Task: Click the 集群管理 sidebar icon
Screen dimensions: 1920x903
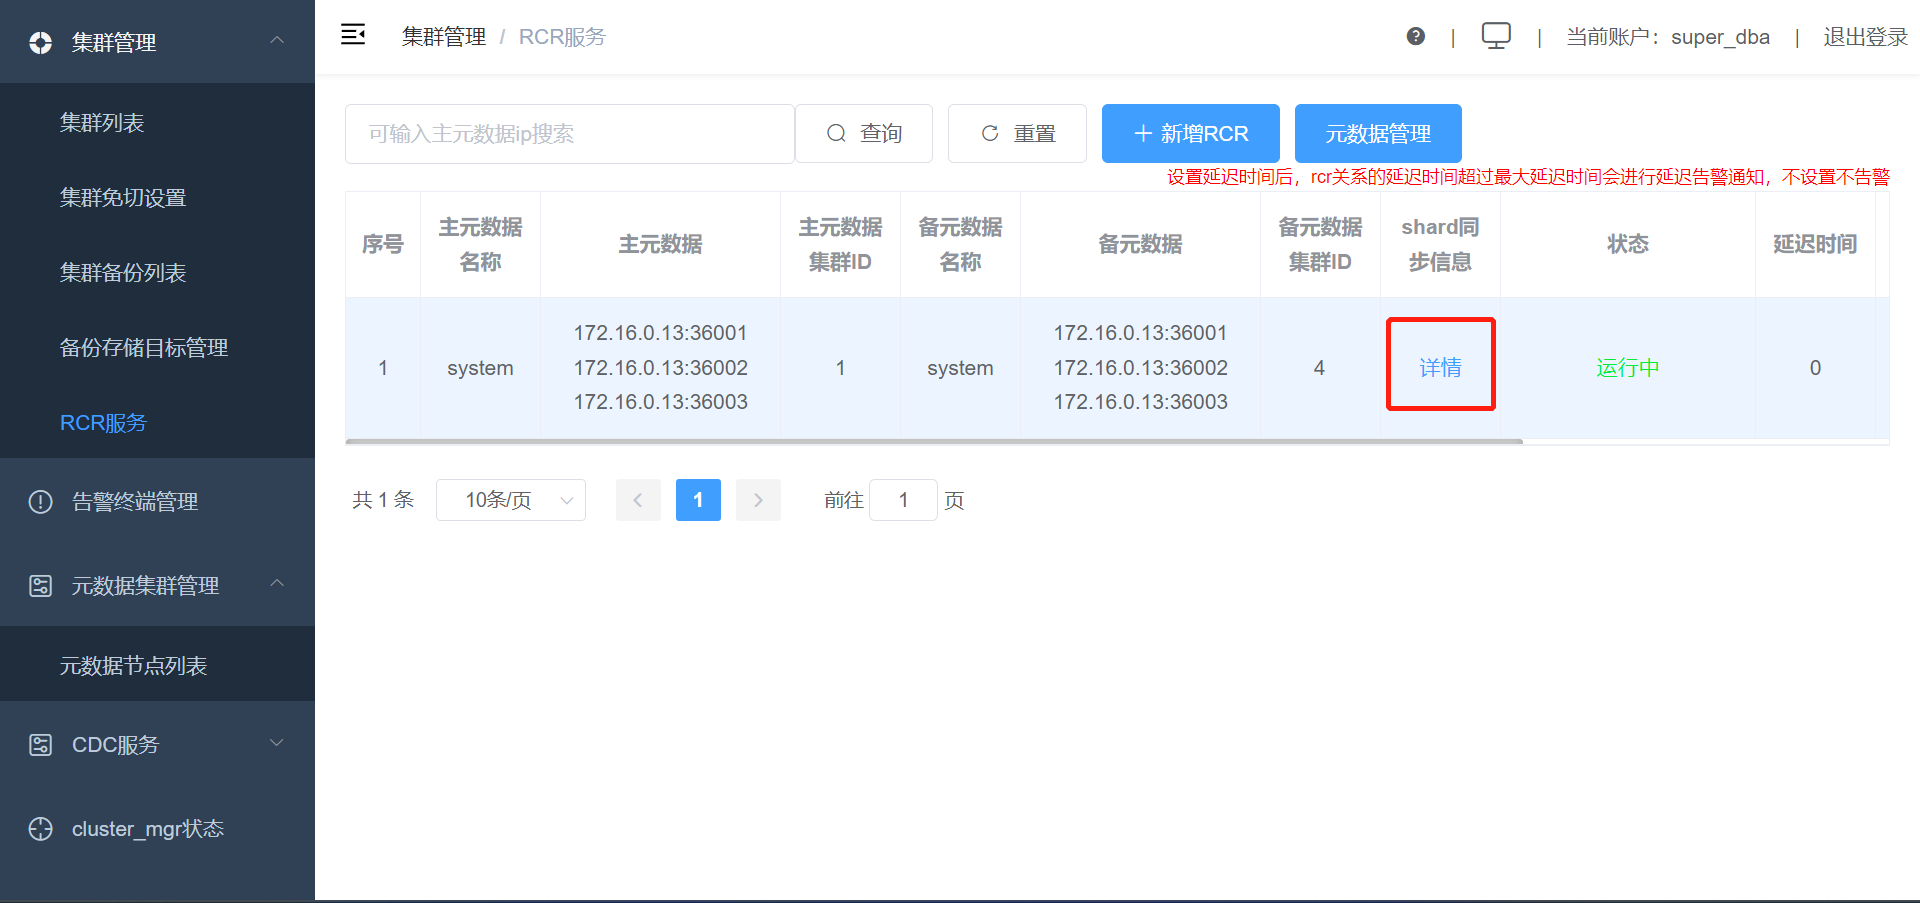Action: tap(40, 43)
